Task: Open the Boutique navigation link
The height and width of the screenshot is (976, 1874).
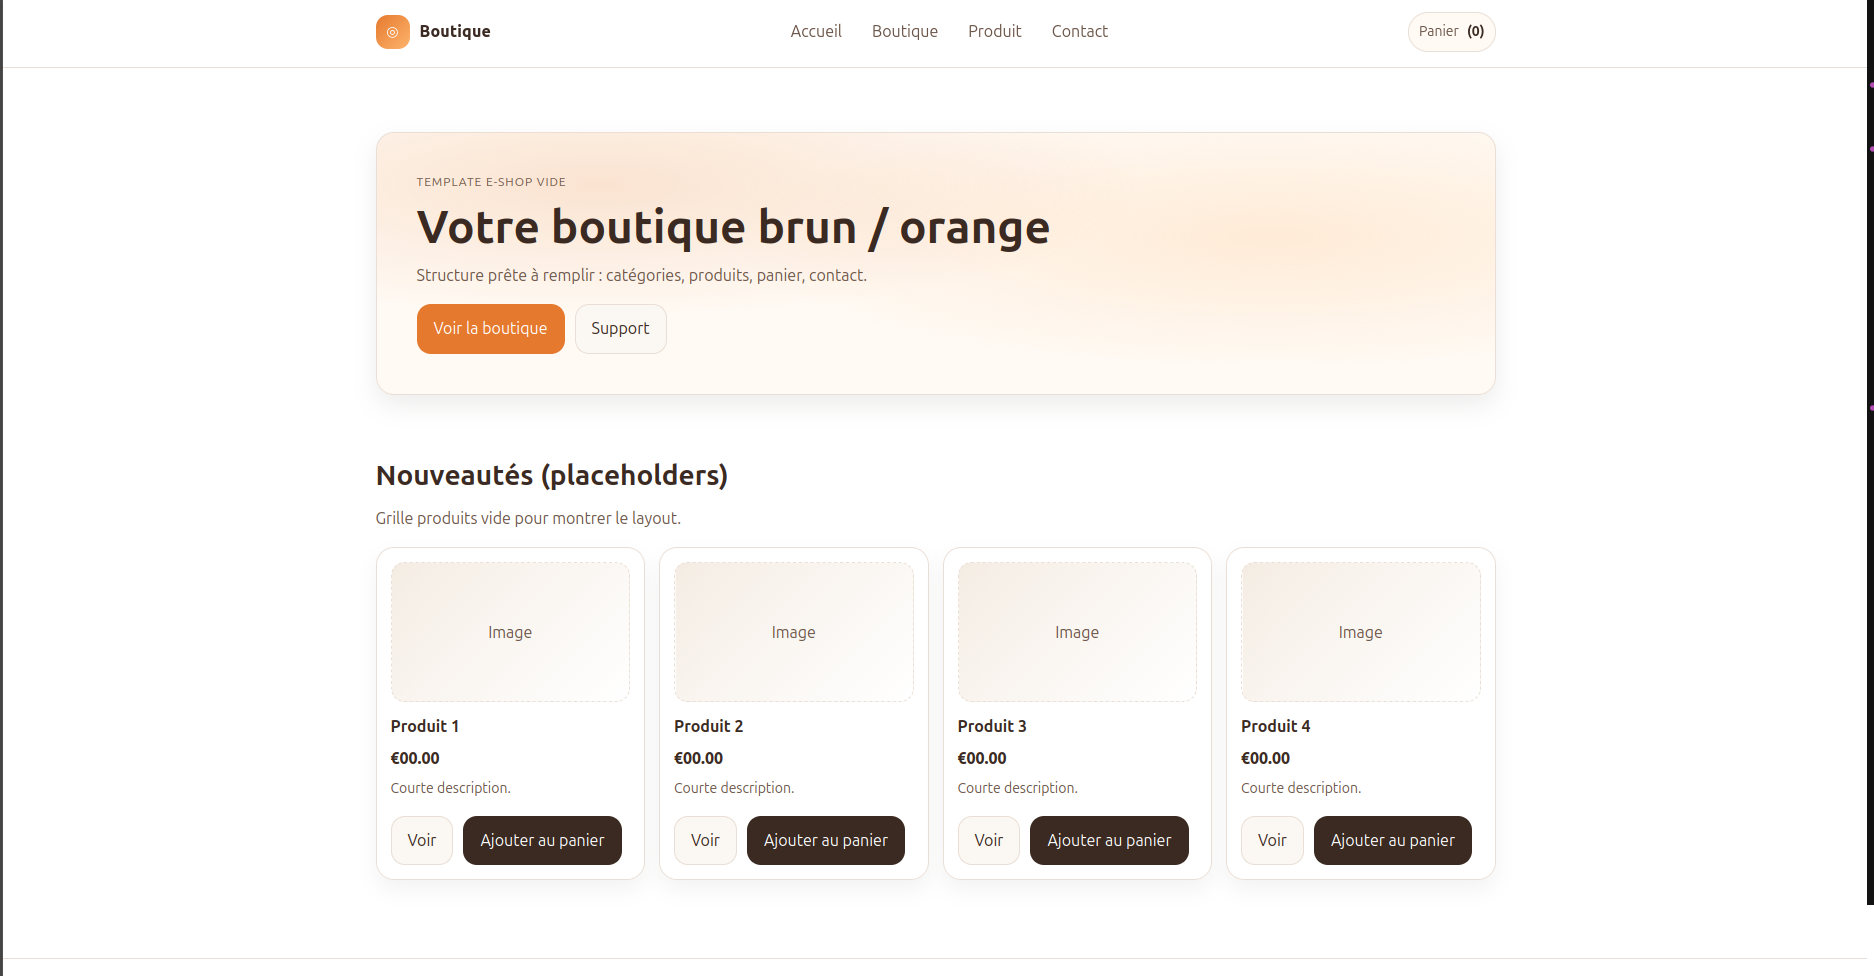Action: [x=904, y=31]
